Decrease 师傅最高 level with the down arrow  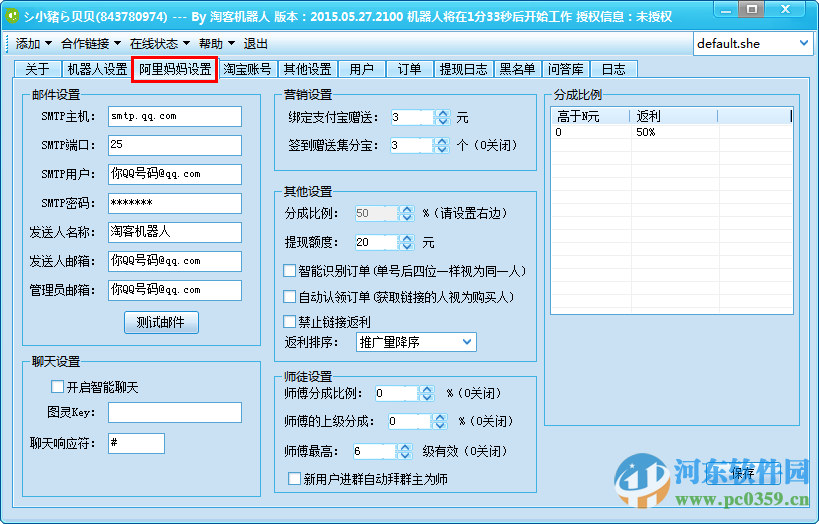(405, 456)
